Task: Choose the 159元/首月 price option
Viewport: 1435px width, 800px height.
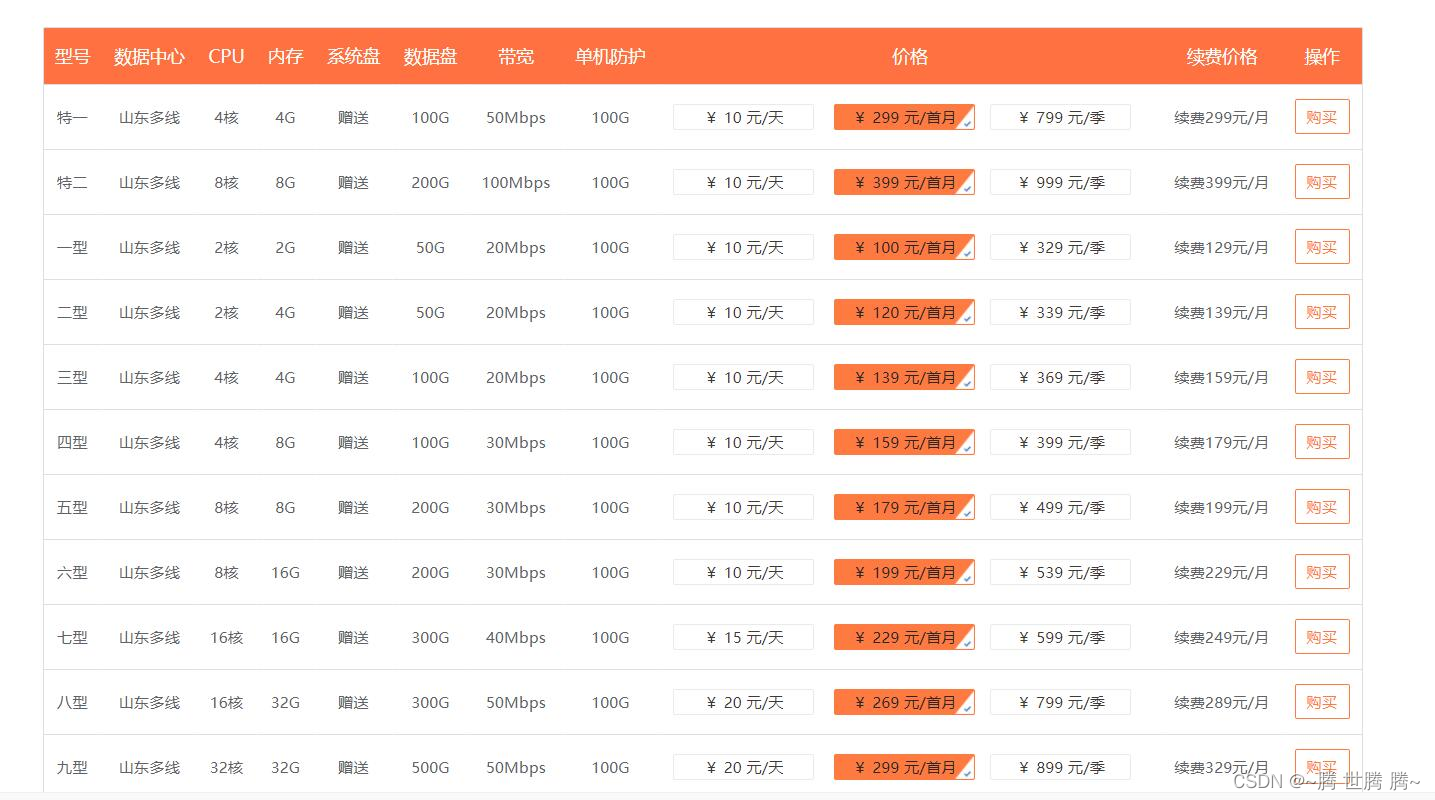Action: [x=904, y=442]
